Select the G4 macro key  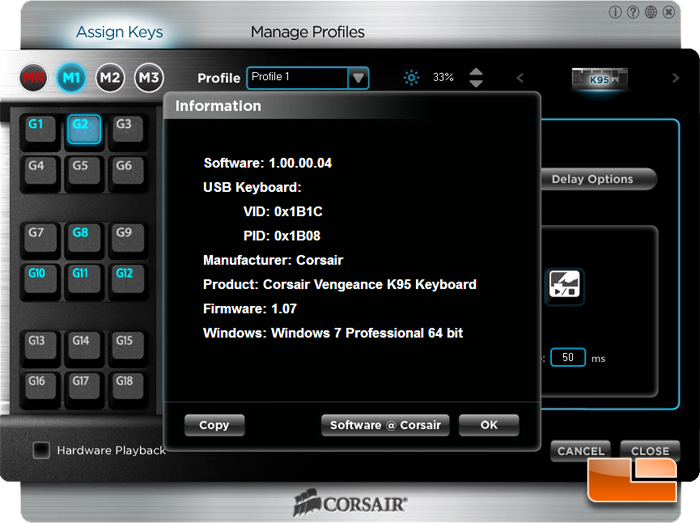40,170
